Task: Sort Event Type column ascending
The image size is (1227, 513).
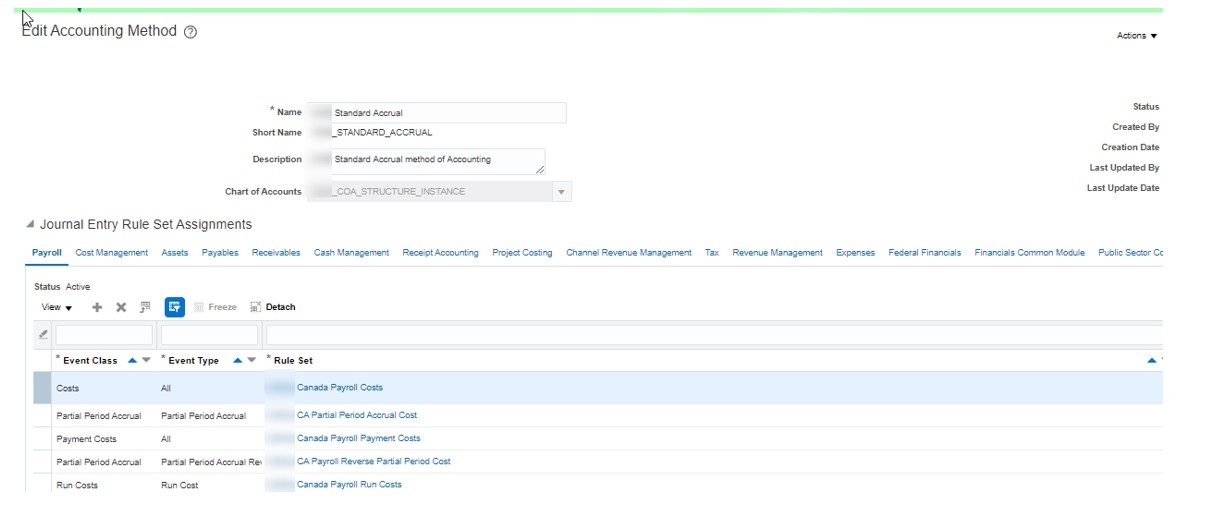Action: coord(238,361)
